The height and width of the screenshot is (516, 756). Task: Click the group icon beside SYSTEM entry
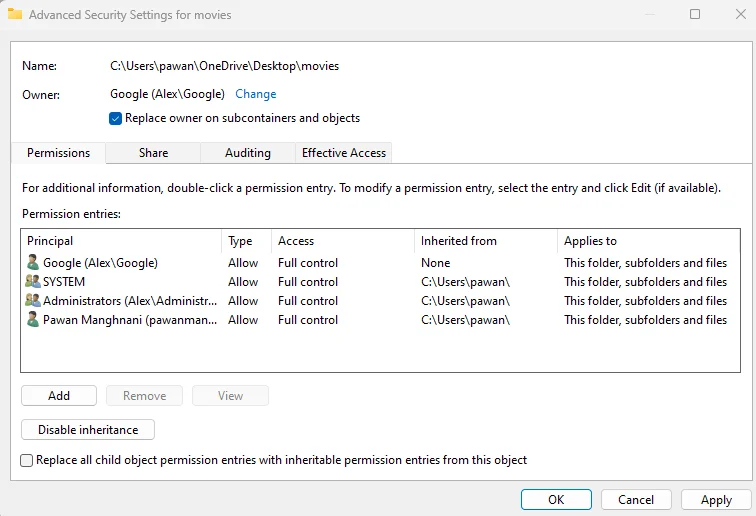click(x=33, y=282)
